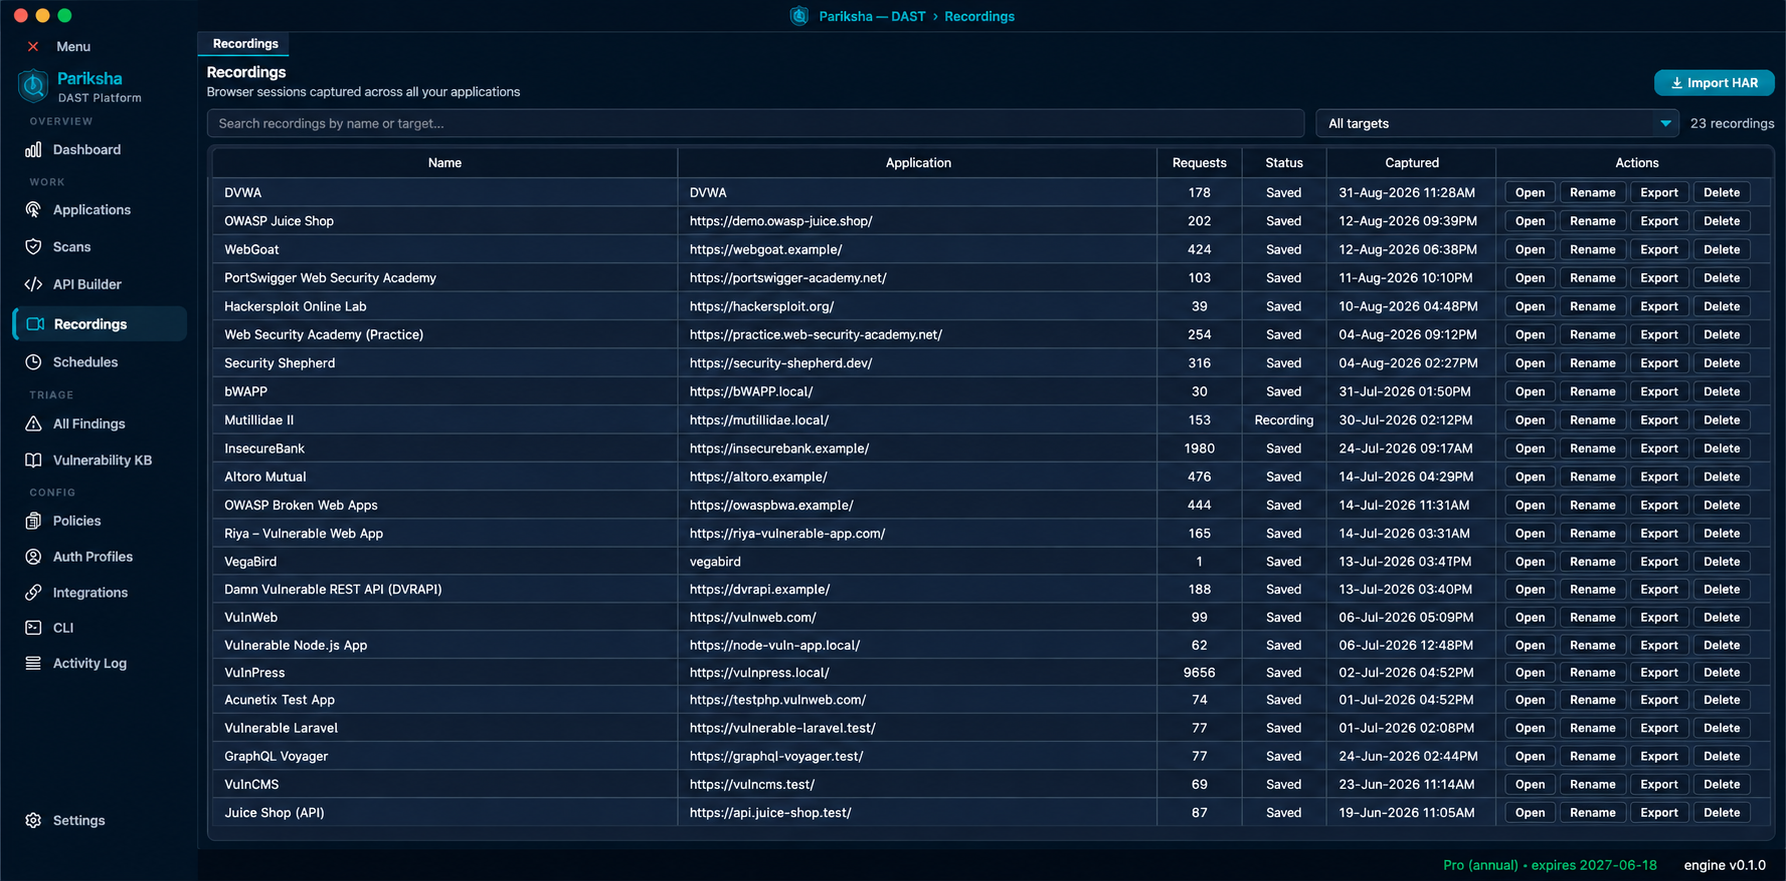Click Recordings in the title breadcrumb
This screenshot has width=1786, height=881.
(x=979, y=16)
